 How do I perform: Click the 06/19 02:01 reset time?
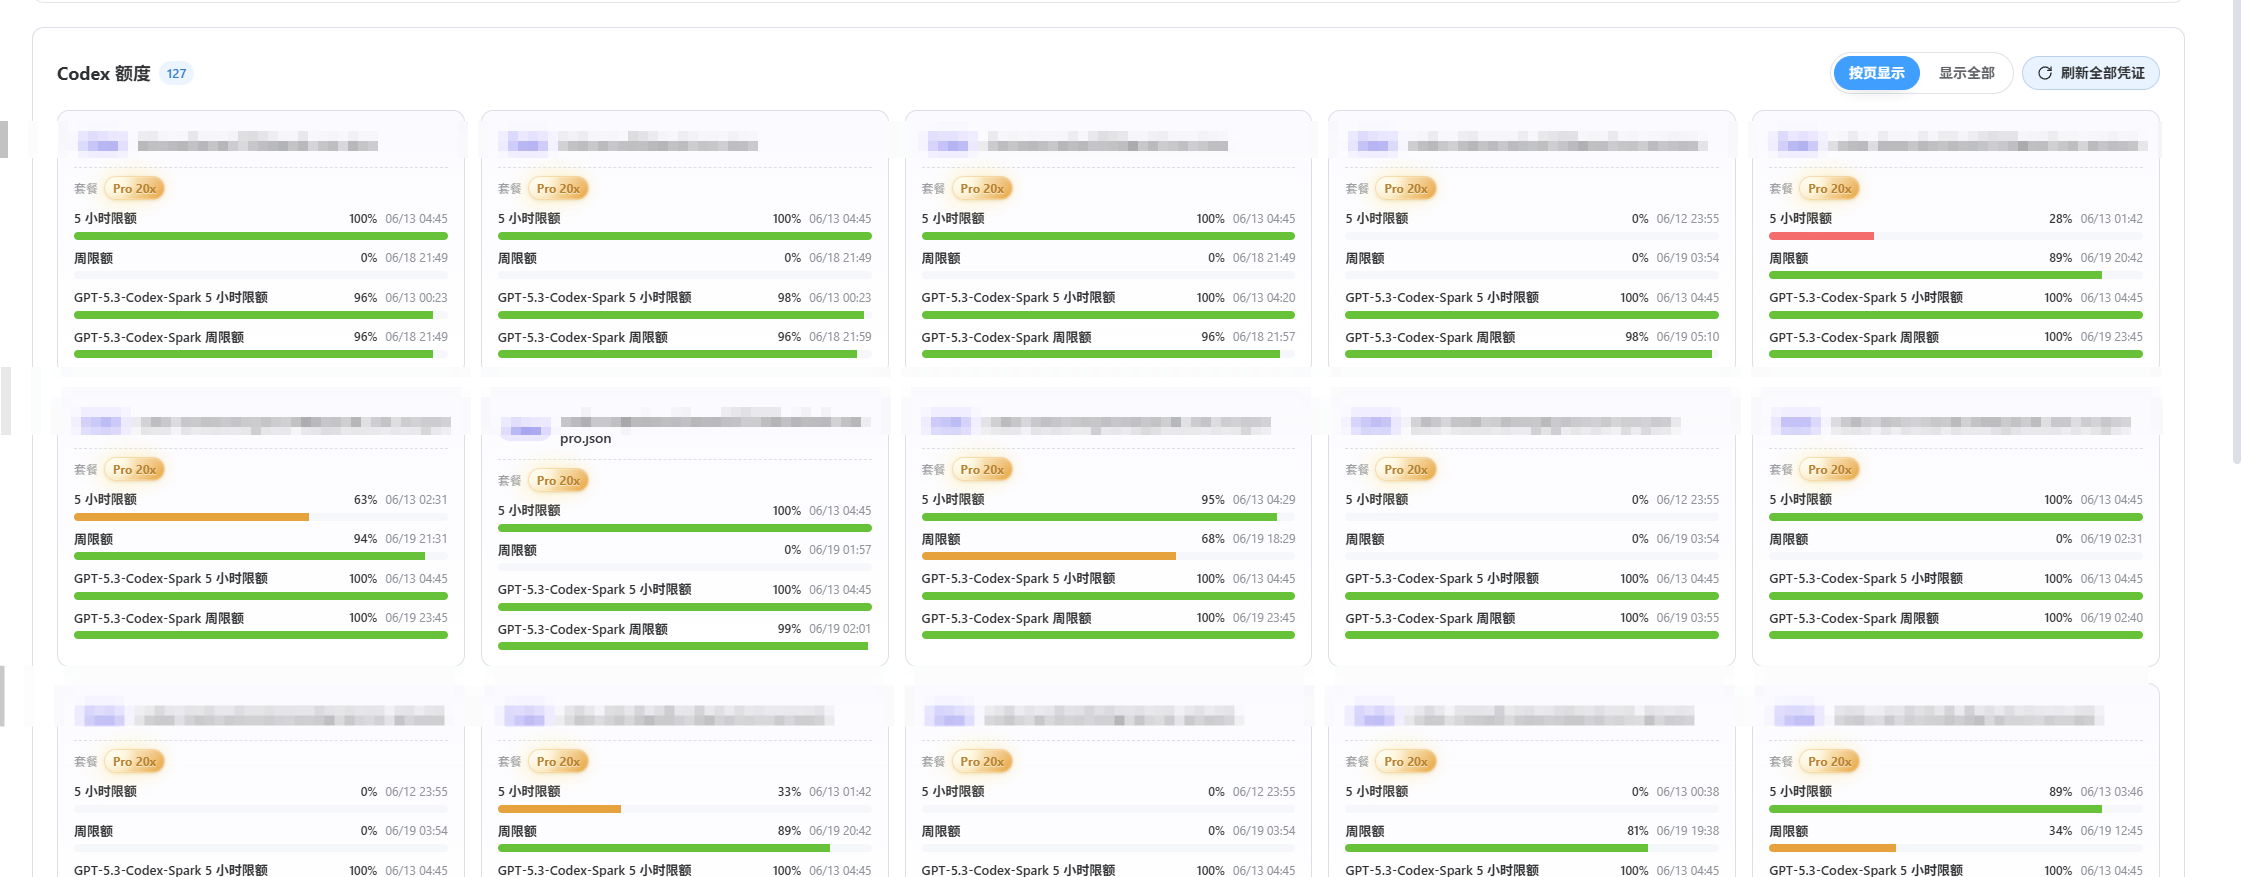click(840, 629)
